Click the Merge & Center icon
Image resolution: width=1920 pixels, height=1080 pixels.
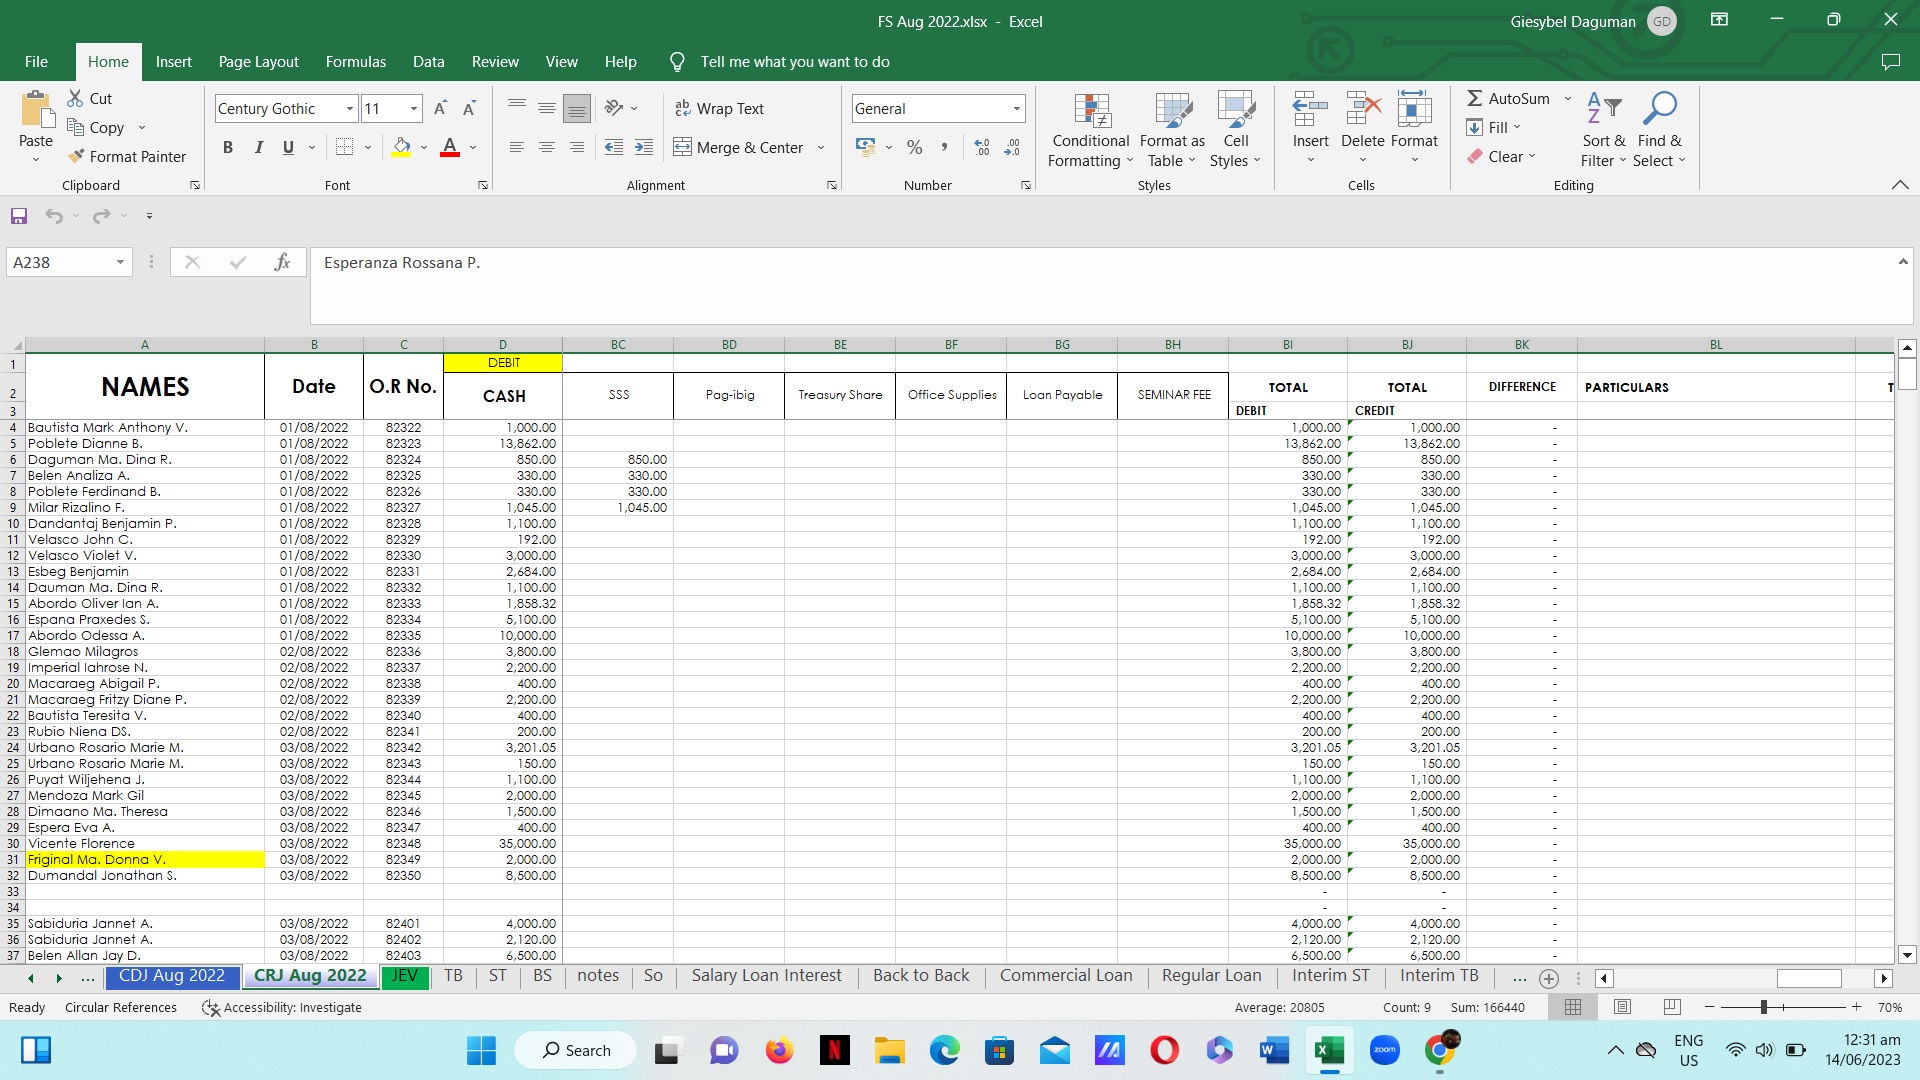click(682, 147)
